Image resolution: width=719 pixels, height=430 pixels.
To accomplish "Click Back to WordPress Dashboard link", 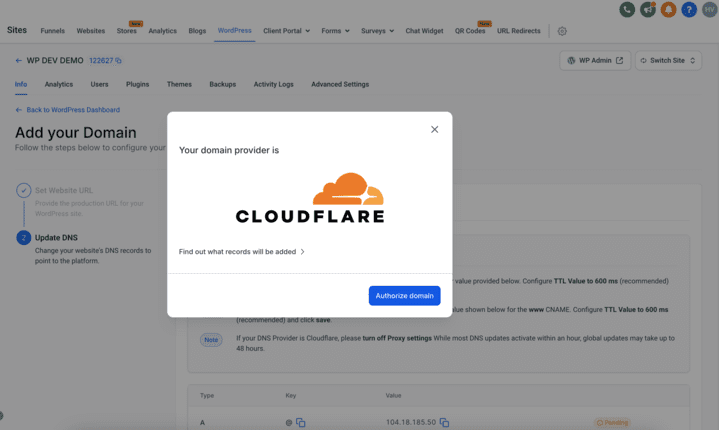I will (x=67, y=110).
